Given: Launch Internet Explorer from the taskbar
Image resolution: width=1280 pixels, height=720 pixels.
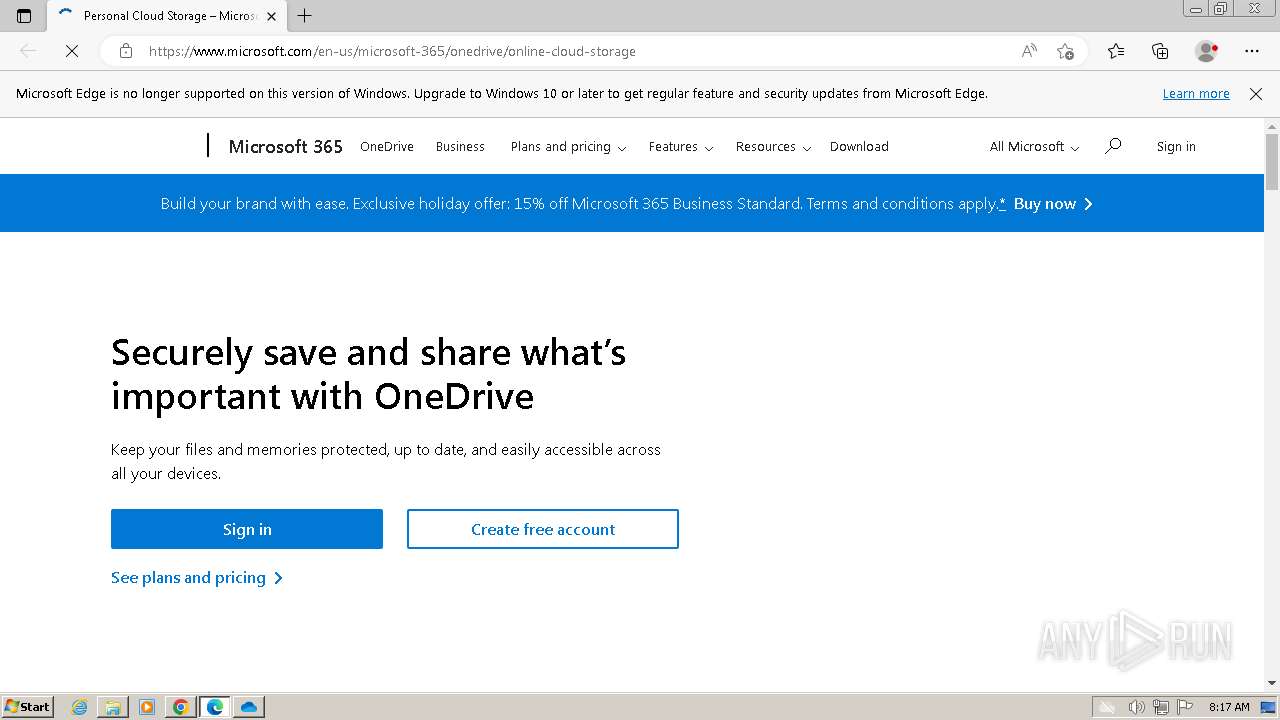Looking at the screenshot, I should pyautogui.click(x=80, y=707).
